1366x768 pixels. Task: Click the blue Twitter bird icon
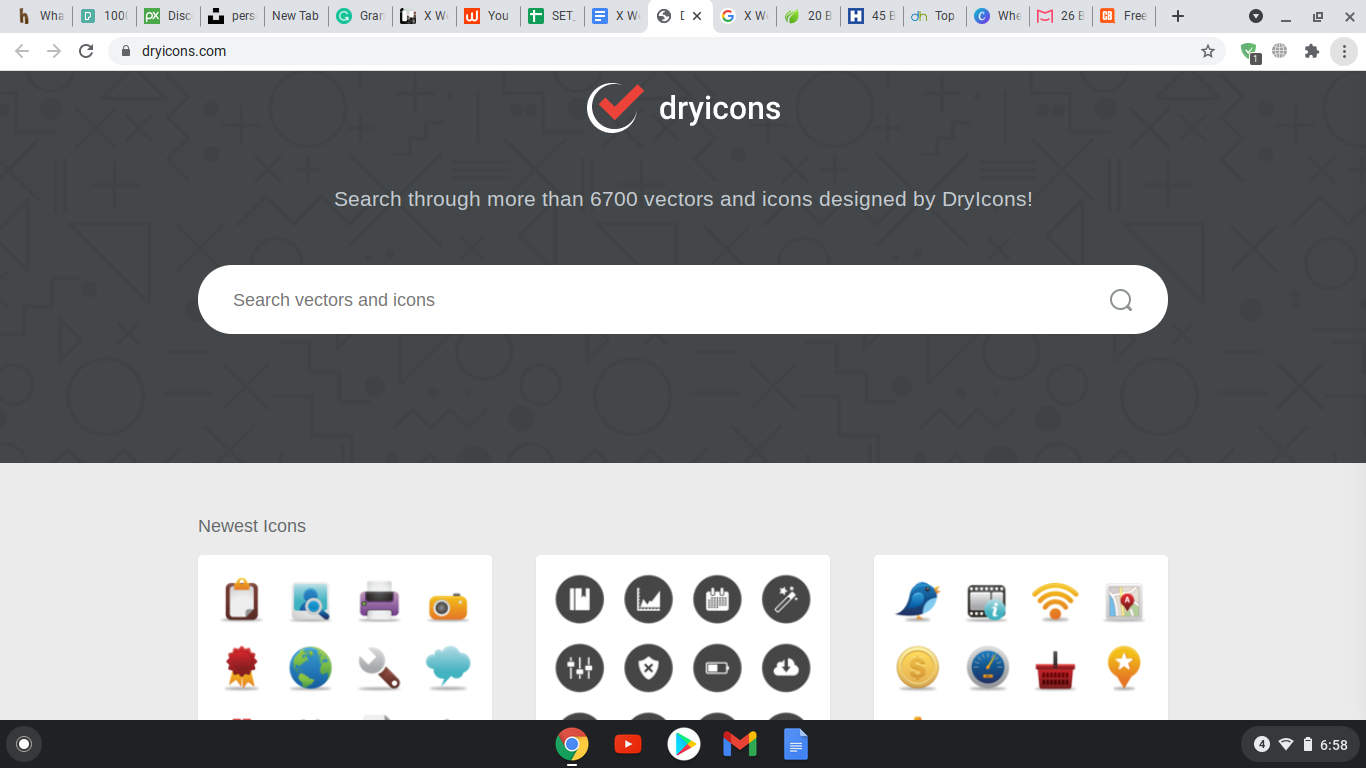click(x=918, y=600)
